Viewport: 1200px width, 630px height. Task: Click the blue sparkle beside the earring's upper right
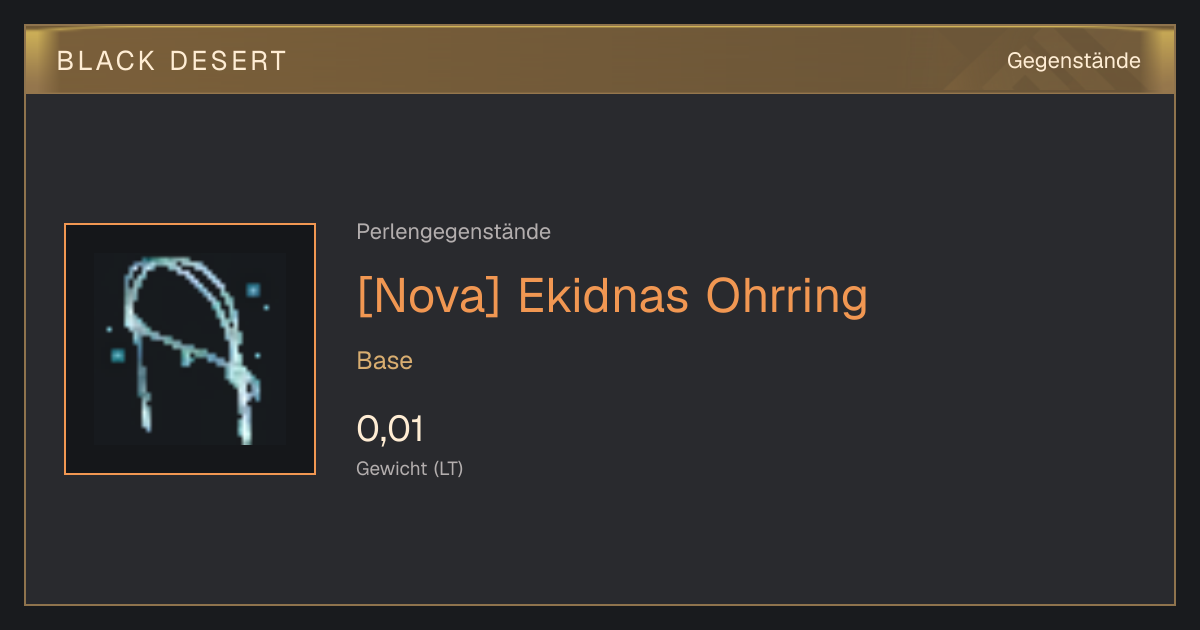tap(253, 290)
